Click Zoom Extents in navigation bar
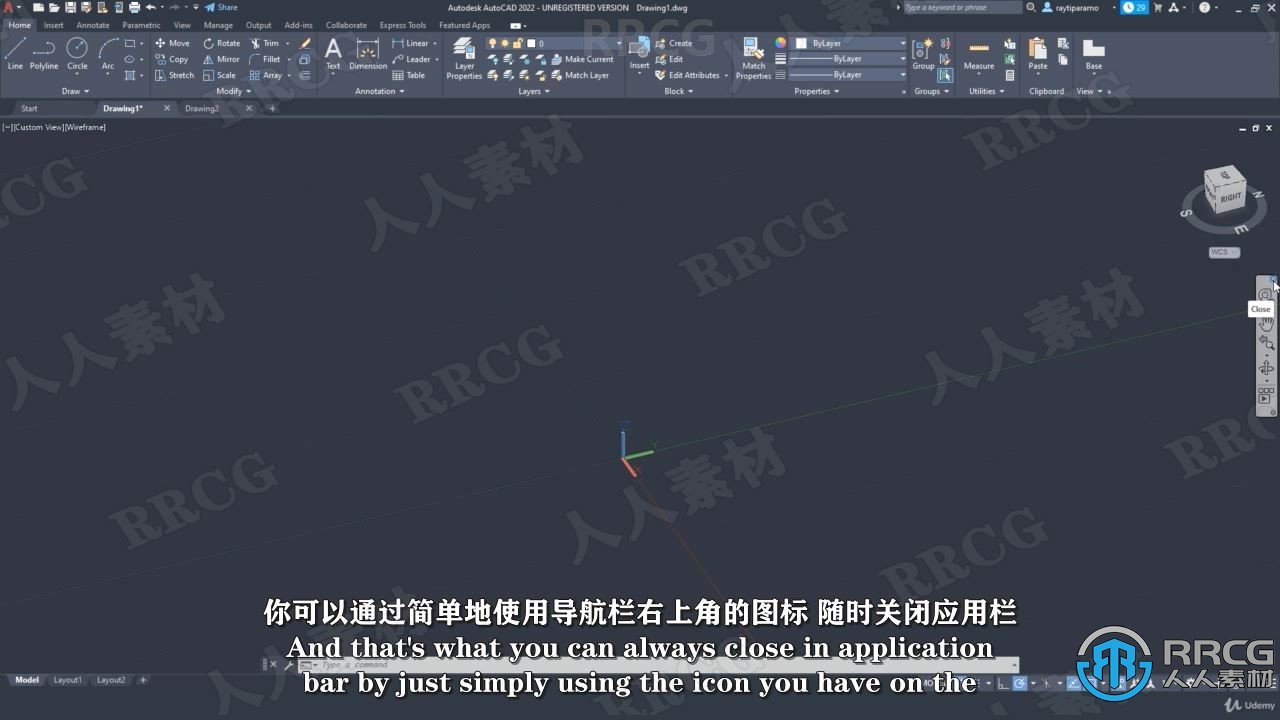 [x=1266, y=343]
